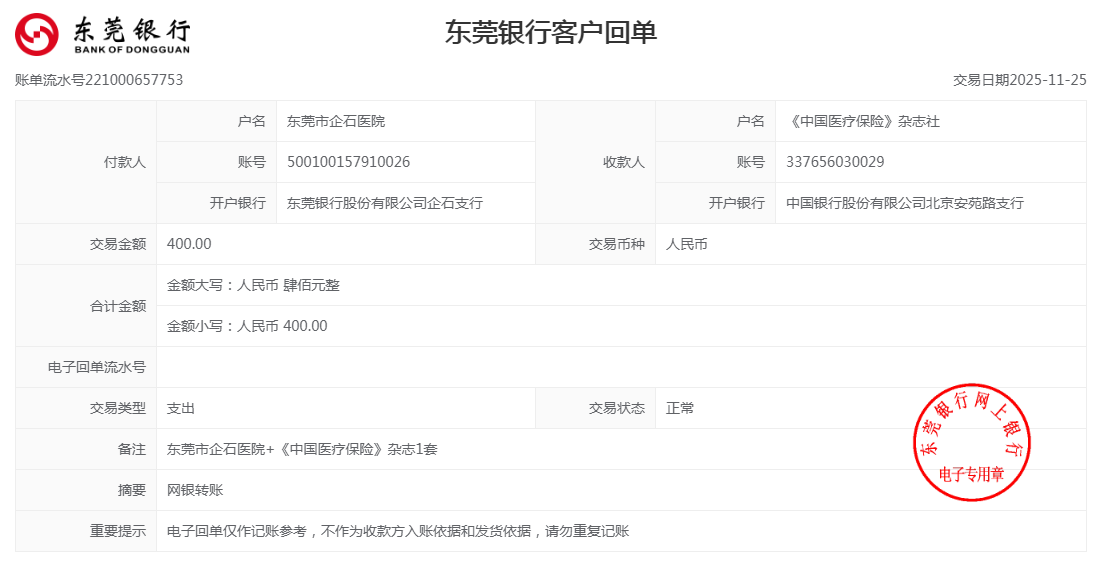Select payee name 《中国医疗保险》杂志社
This screenshot has width=1108, height=571.
click(863, 121)
